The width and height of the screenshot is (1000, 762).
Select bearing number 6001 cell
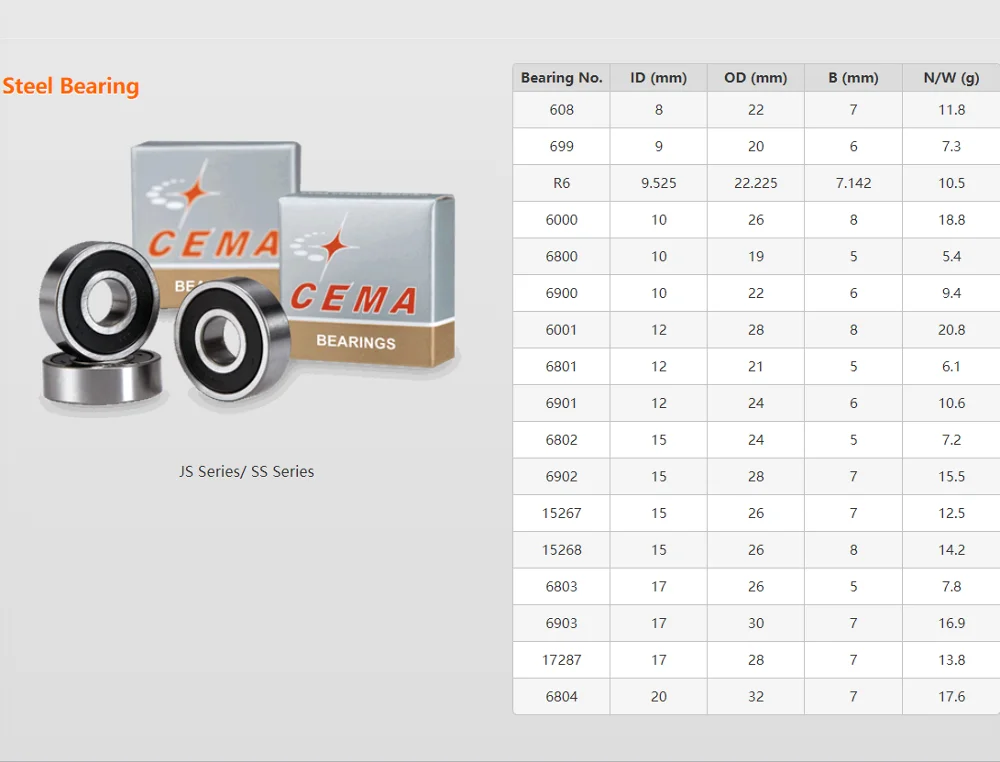(561, 330)
